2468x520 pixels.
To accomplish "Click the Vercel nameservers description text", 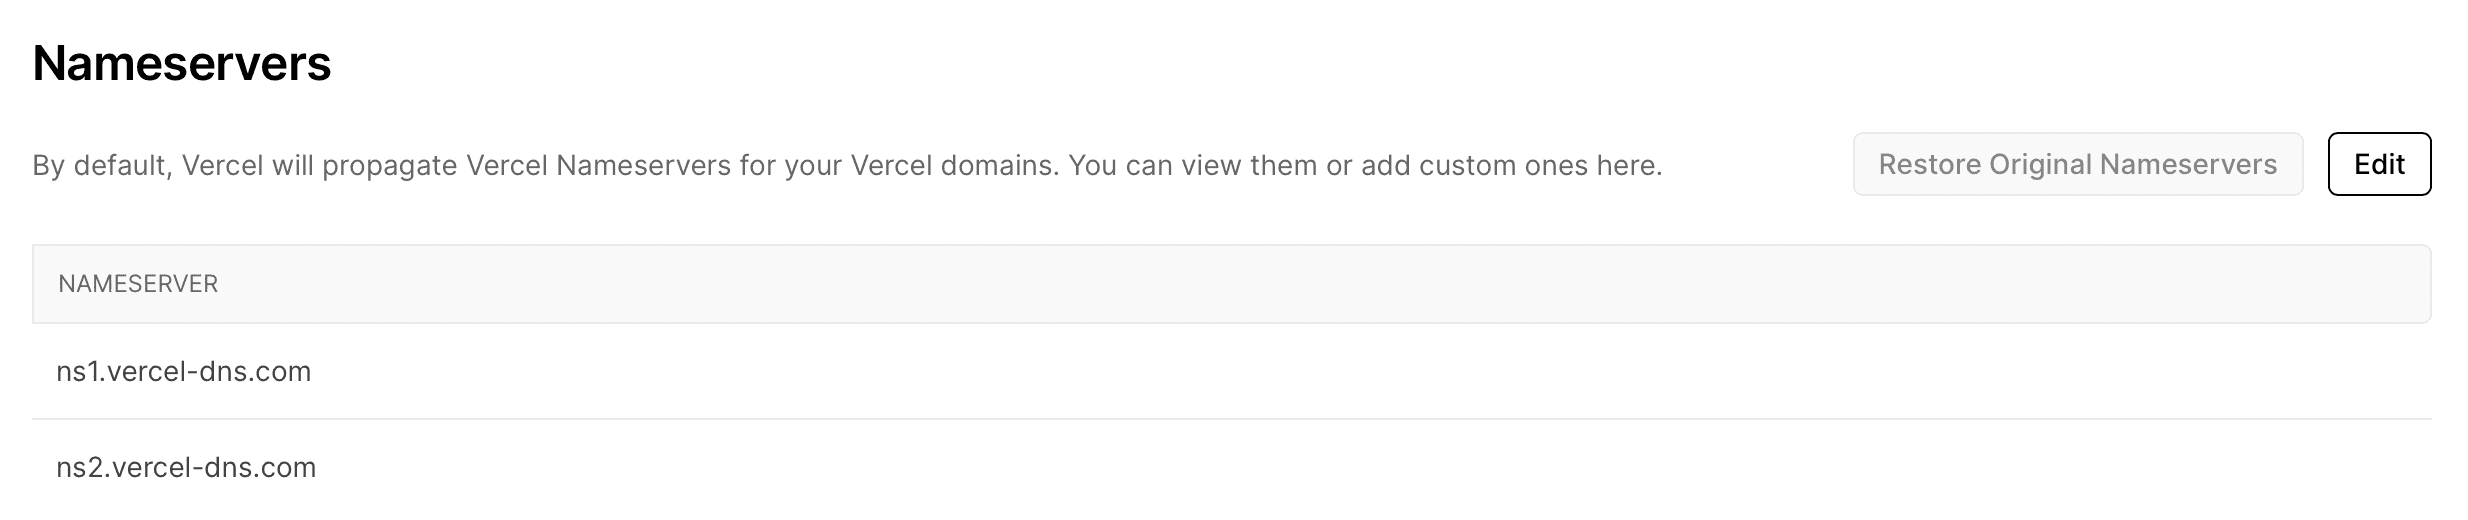I will tap(846, 165).
